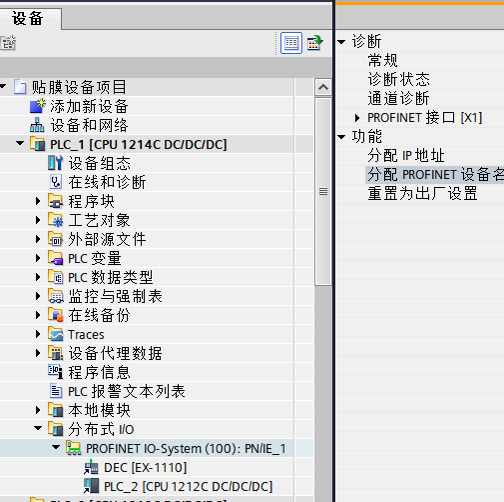
Task: Click the PLC 报警文本列表 document icon
Action: point(56,391)
